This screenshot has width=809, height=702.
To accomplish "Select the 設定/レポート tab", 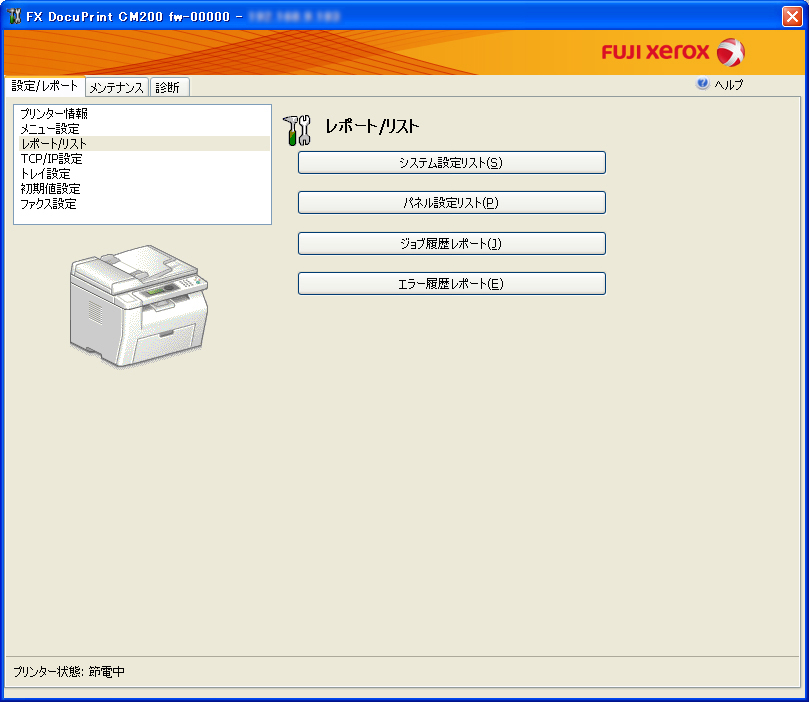I will pyautogui.click(x=45, y=86).
